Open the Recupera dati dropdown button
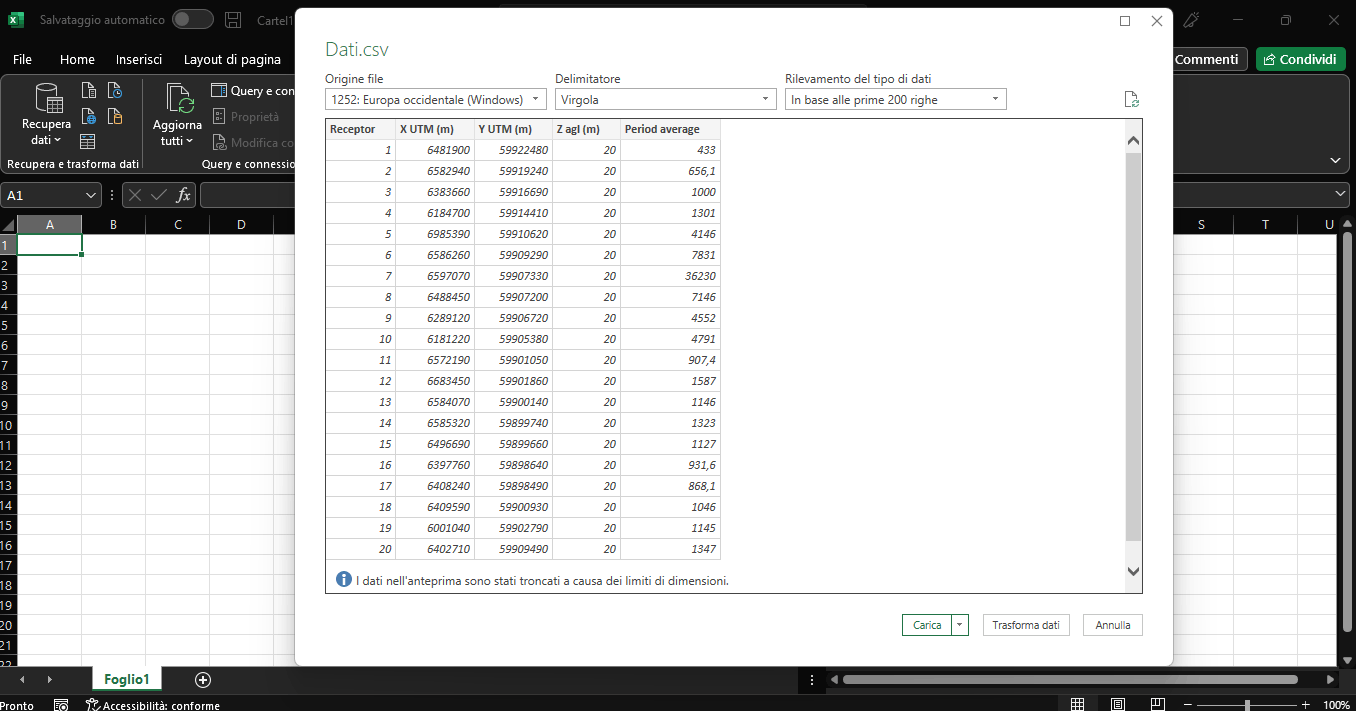1356x711 pixels. [47, 115]
